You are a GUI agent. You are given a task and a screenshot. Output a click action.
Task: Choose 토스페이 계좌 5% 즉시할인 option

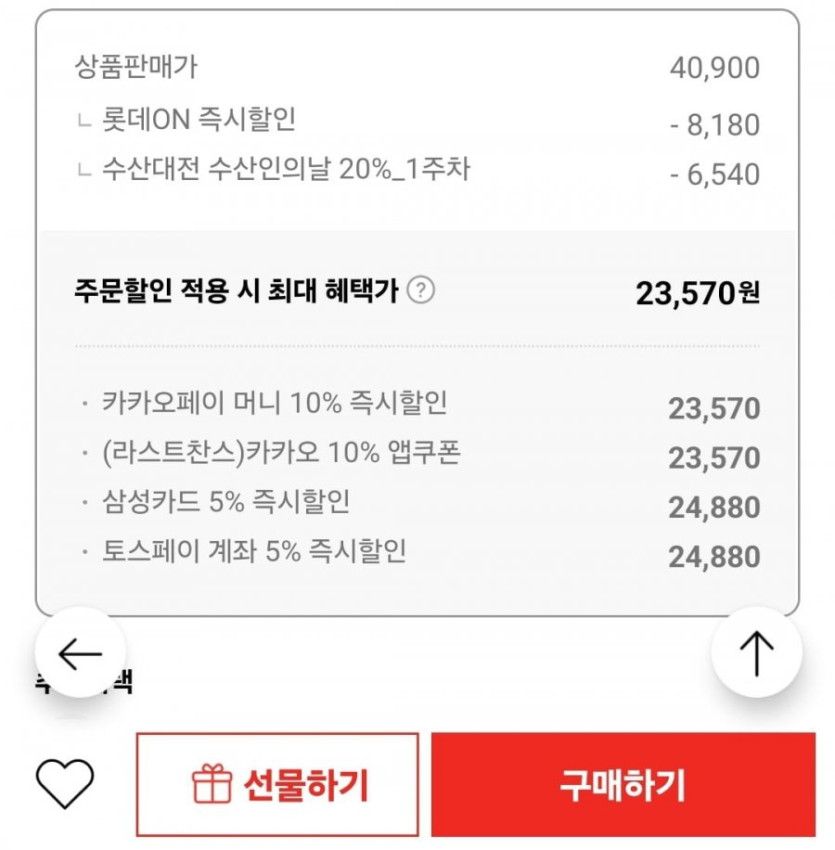point(254,551)
